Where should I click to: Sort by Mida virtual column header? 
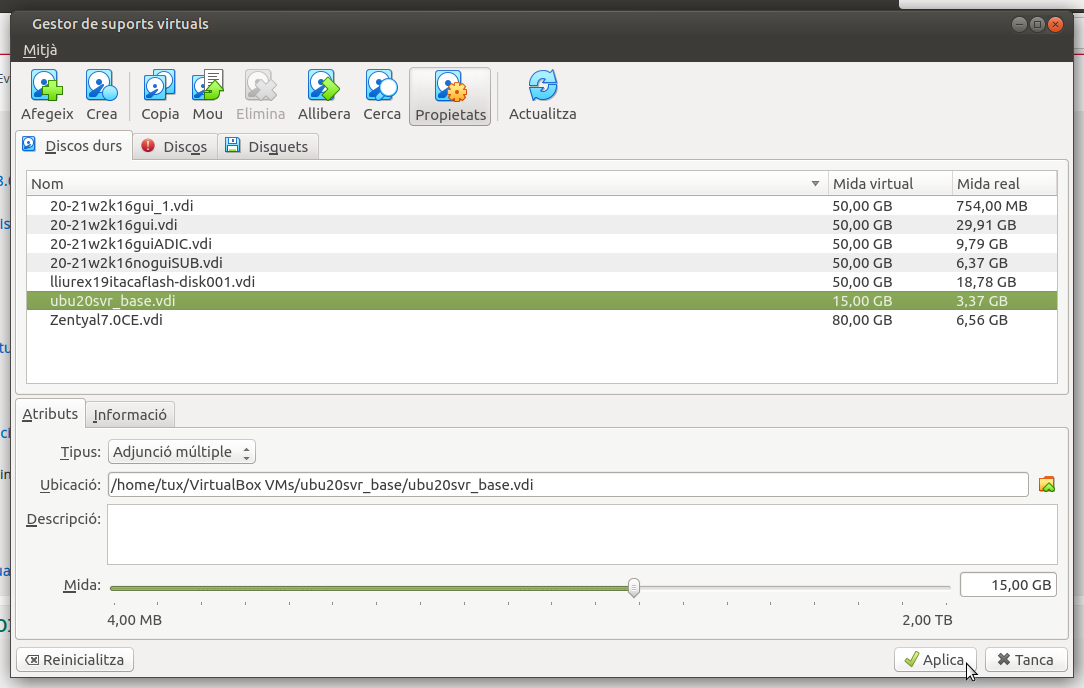[x=889, y=184]
